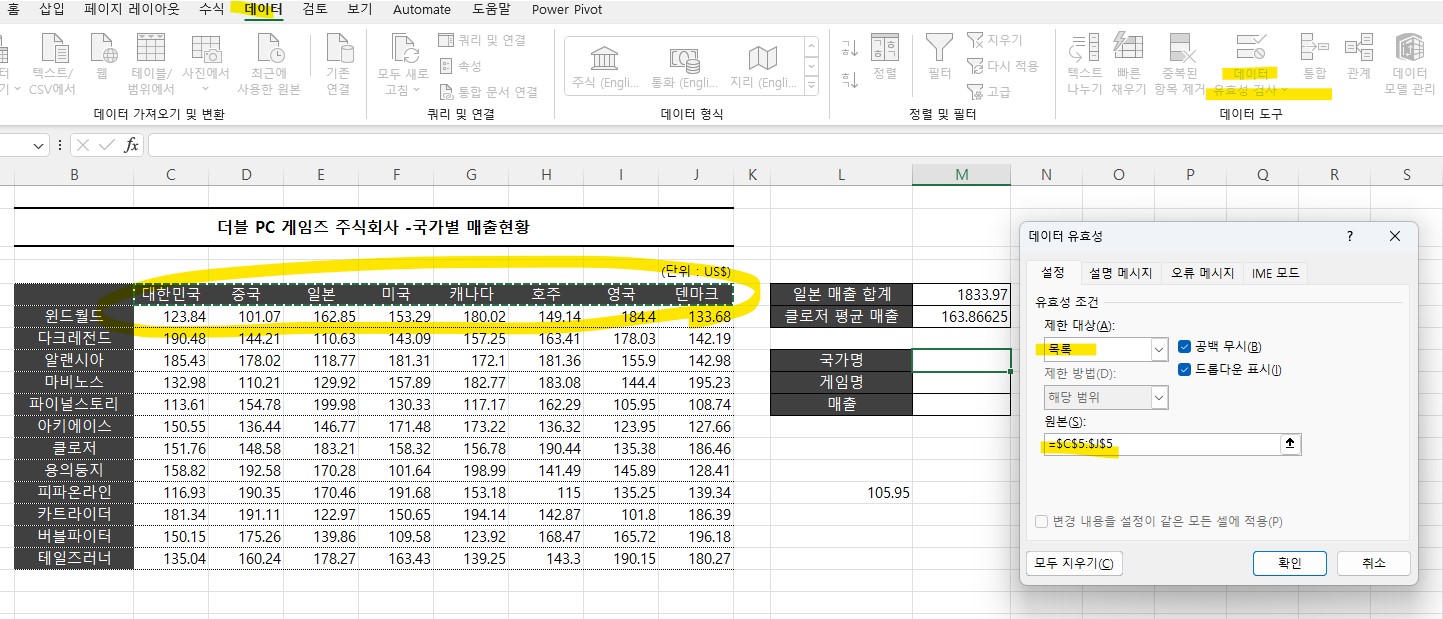Click the 기존 연결 icon
The height and width of the screenshot is (619, 1443).
coord(338,49)
